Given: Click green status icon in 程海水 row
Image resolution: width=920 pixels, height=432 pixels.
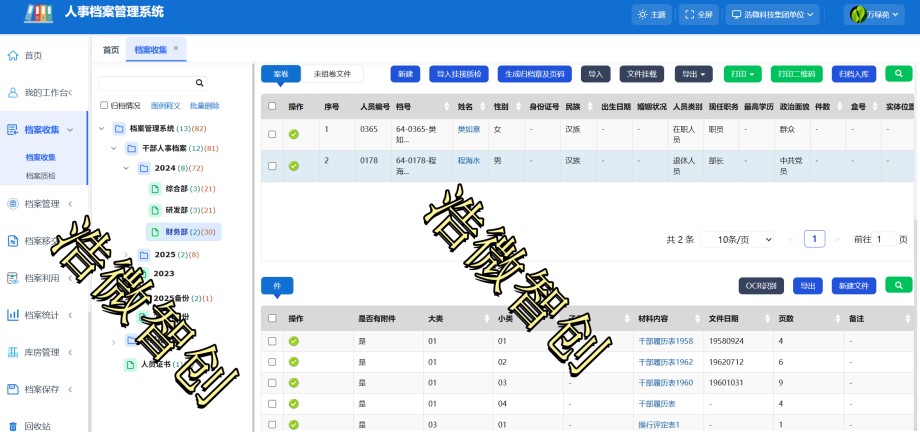Looking at the screenshot, I should pyautogui.click(x=294, y=166).
